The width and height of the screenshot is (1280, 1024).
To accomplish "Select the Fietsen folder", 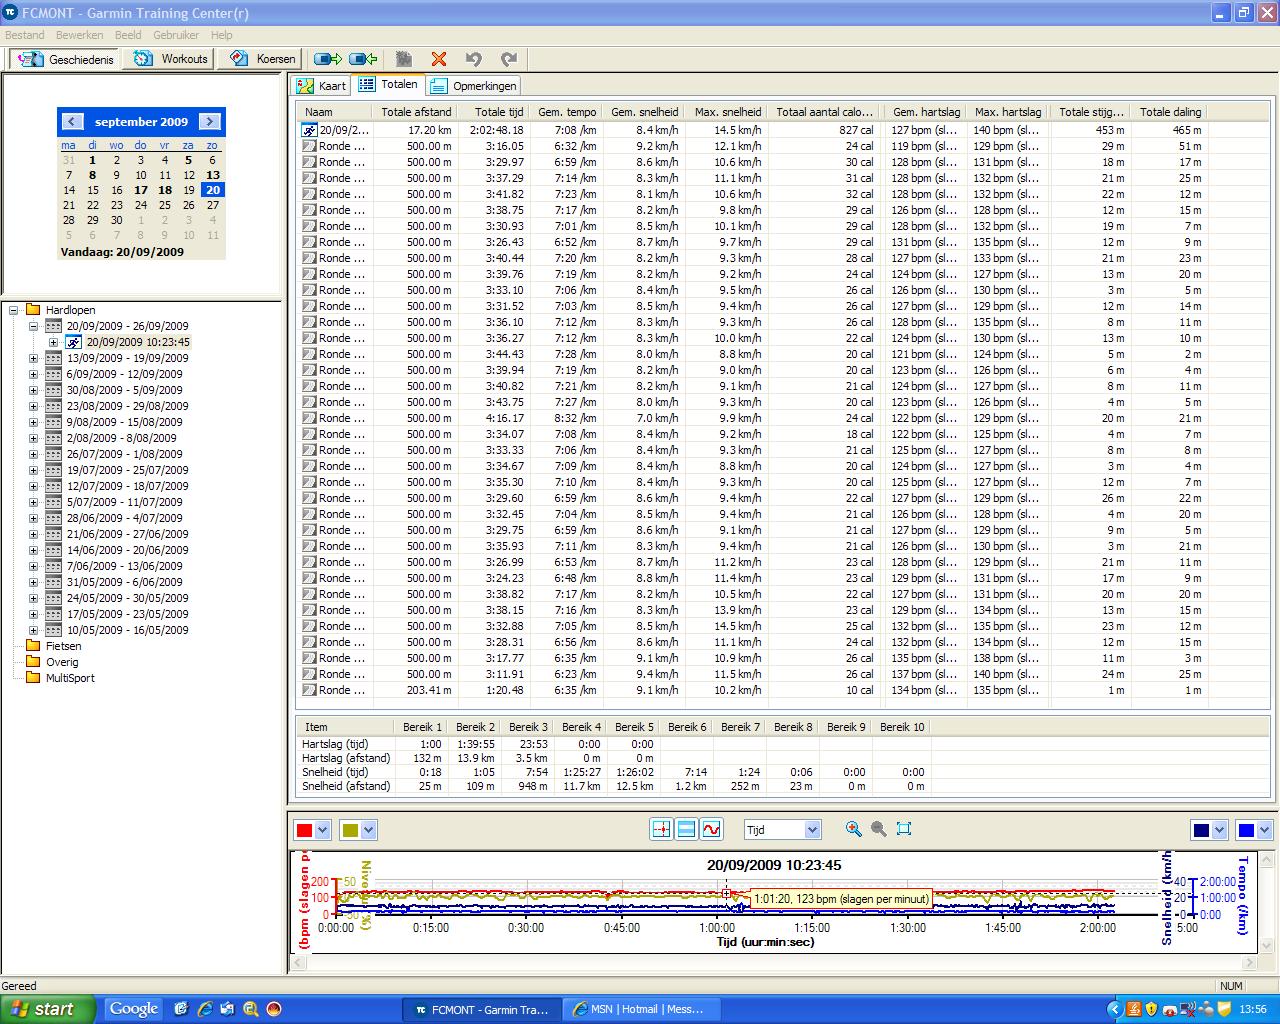I will click(63, 646).
